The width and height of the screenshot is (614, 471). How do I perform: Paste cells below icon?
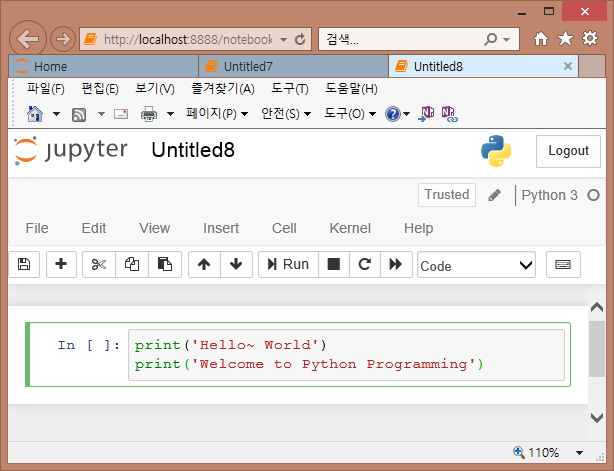[165, 264]
